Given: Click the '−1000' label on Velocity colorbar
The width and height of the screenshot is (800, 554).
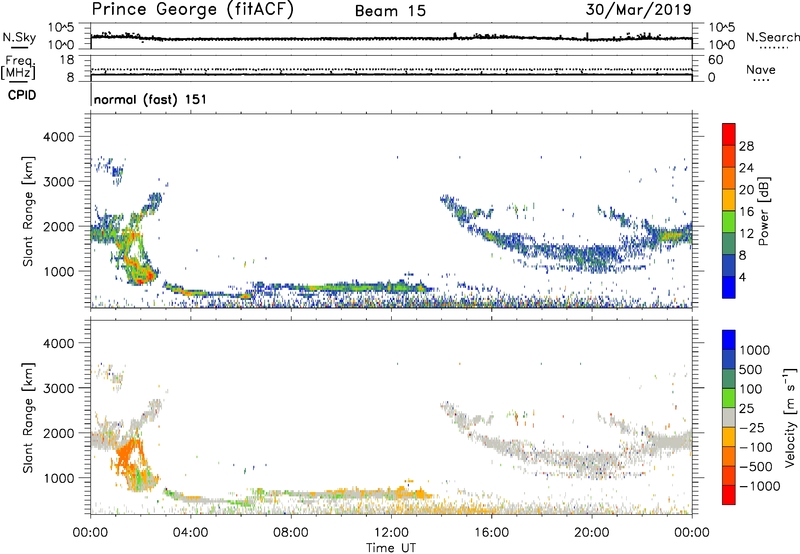Looking at the screenshot, I should [x=759, y=486].
